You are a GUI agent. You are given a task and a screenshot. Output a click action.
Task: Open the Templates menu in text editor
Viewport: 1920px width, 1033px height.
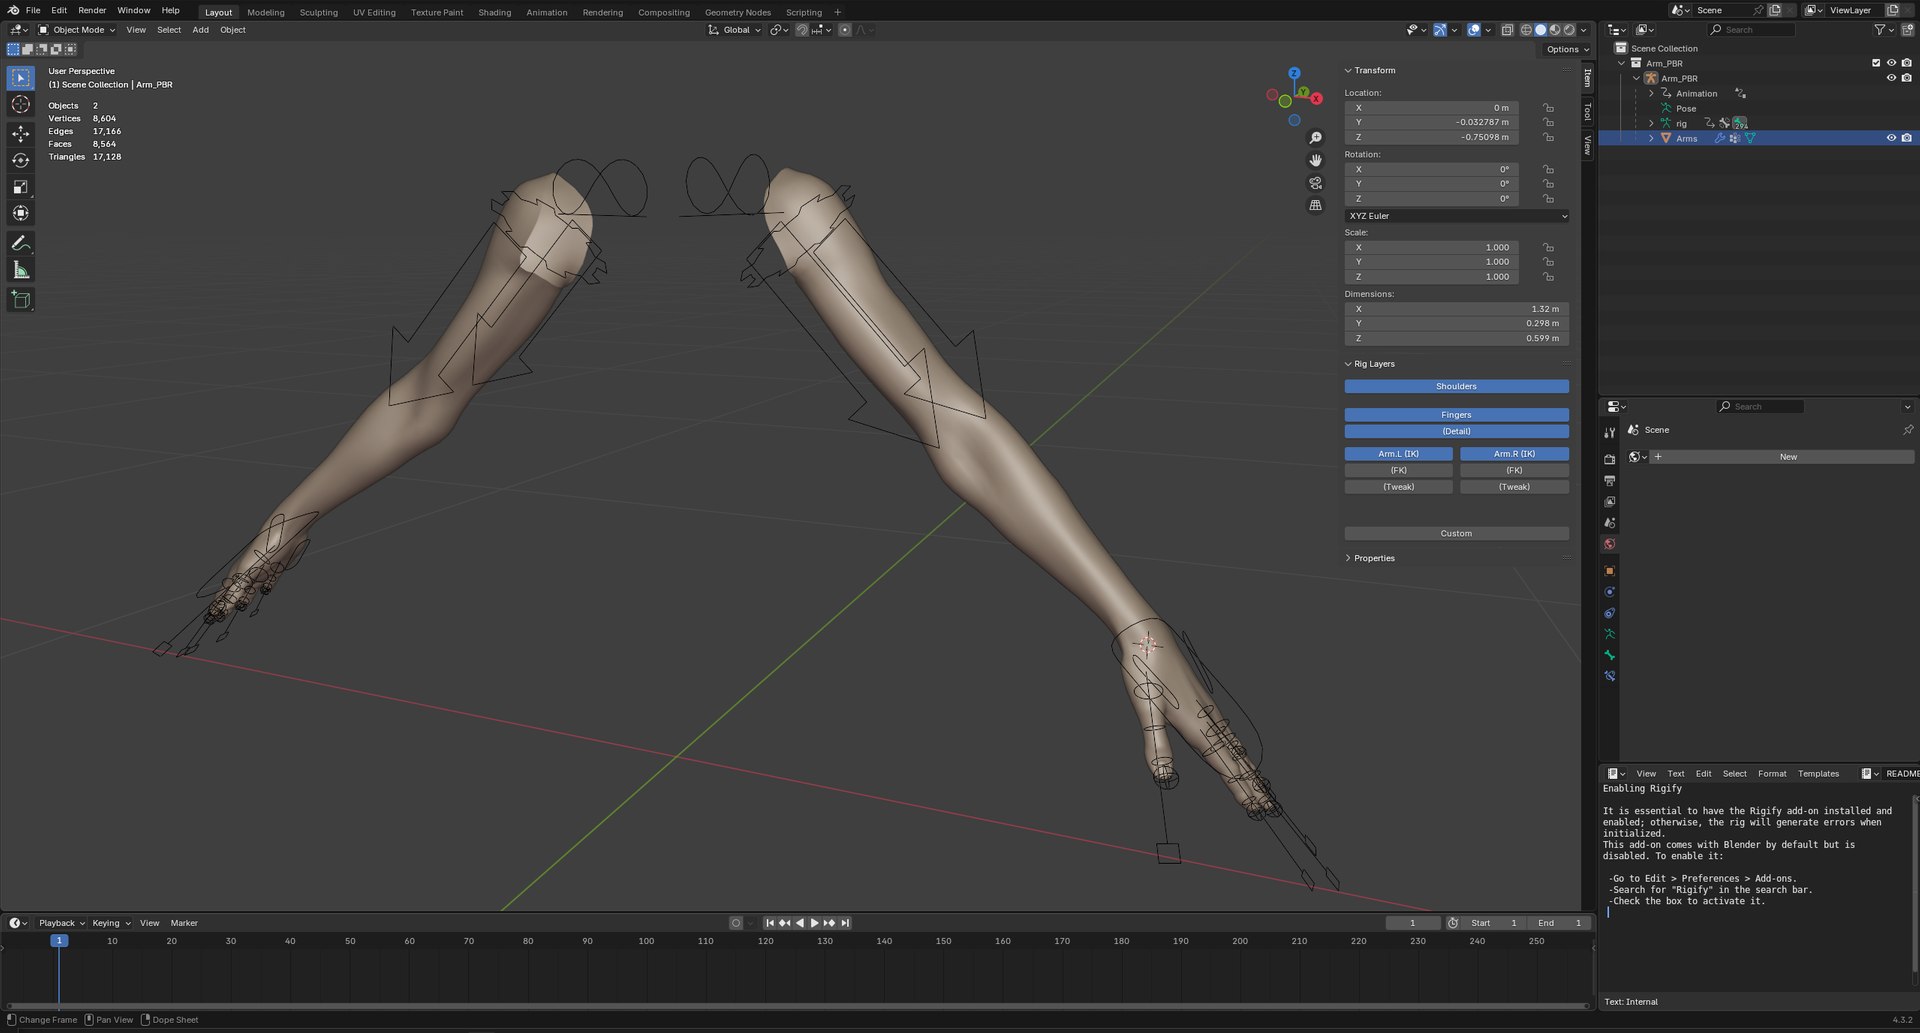point(1818,773)
